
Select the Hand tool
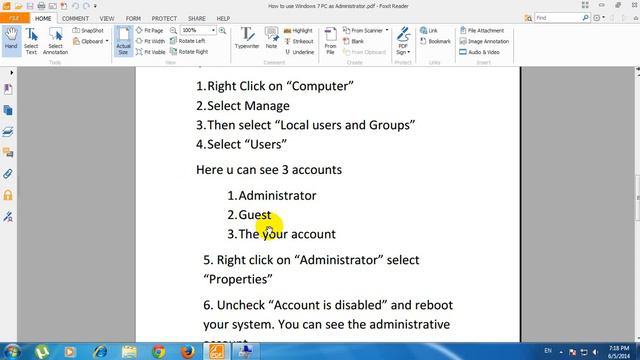click(x=11, y=41)
